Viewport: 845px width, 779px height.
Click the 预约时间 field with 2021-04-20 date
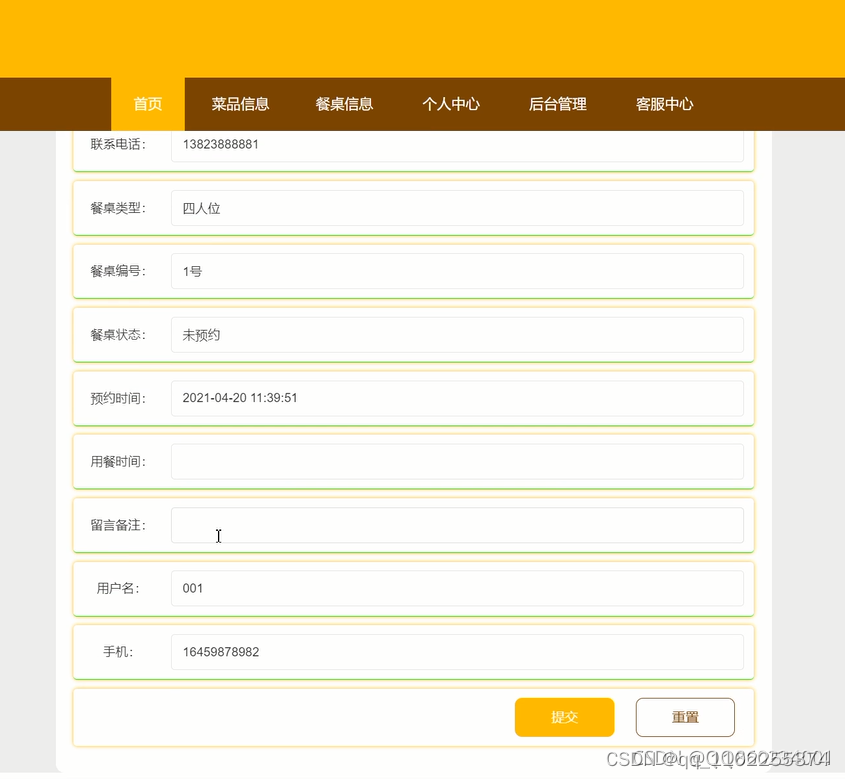(x=457, y=398)
